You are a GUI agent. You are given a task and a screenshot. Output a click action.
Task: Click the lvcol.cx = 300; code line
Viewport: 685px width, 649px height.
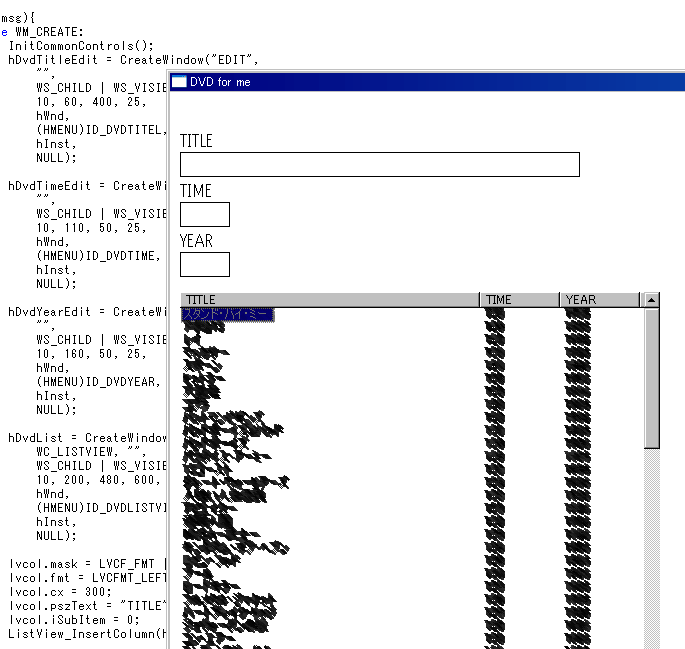(x=60, y=592)
